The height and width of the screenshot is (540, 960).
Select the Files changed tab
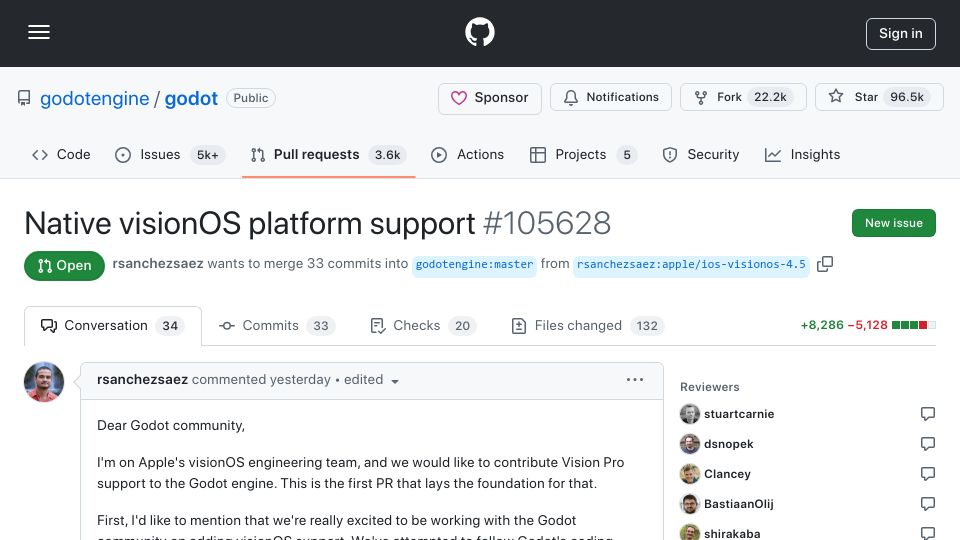[x=588, y=326]
